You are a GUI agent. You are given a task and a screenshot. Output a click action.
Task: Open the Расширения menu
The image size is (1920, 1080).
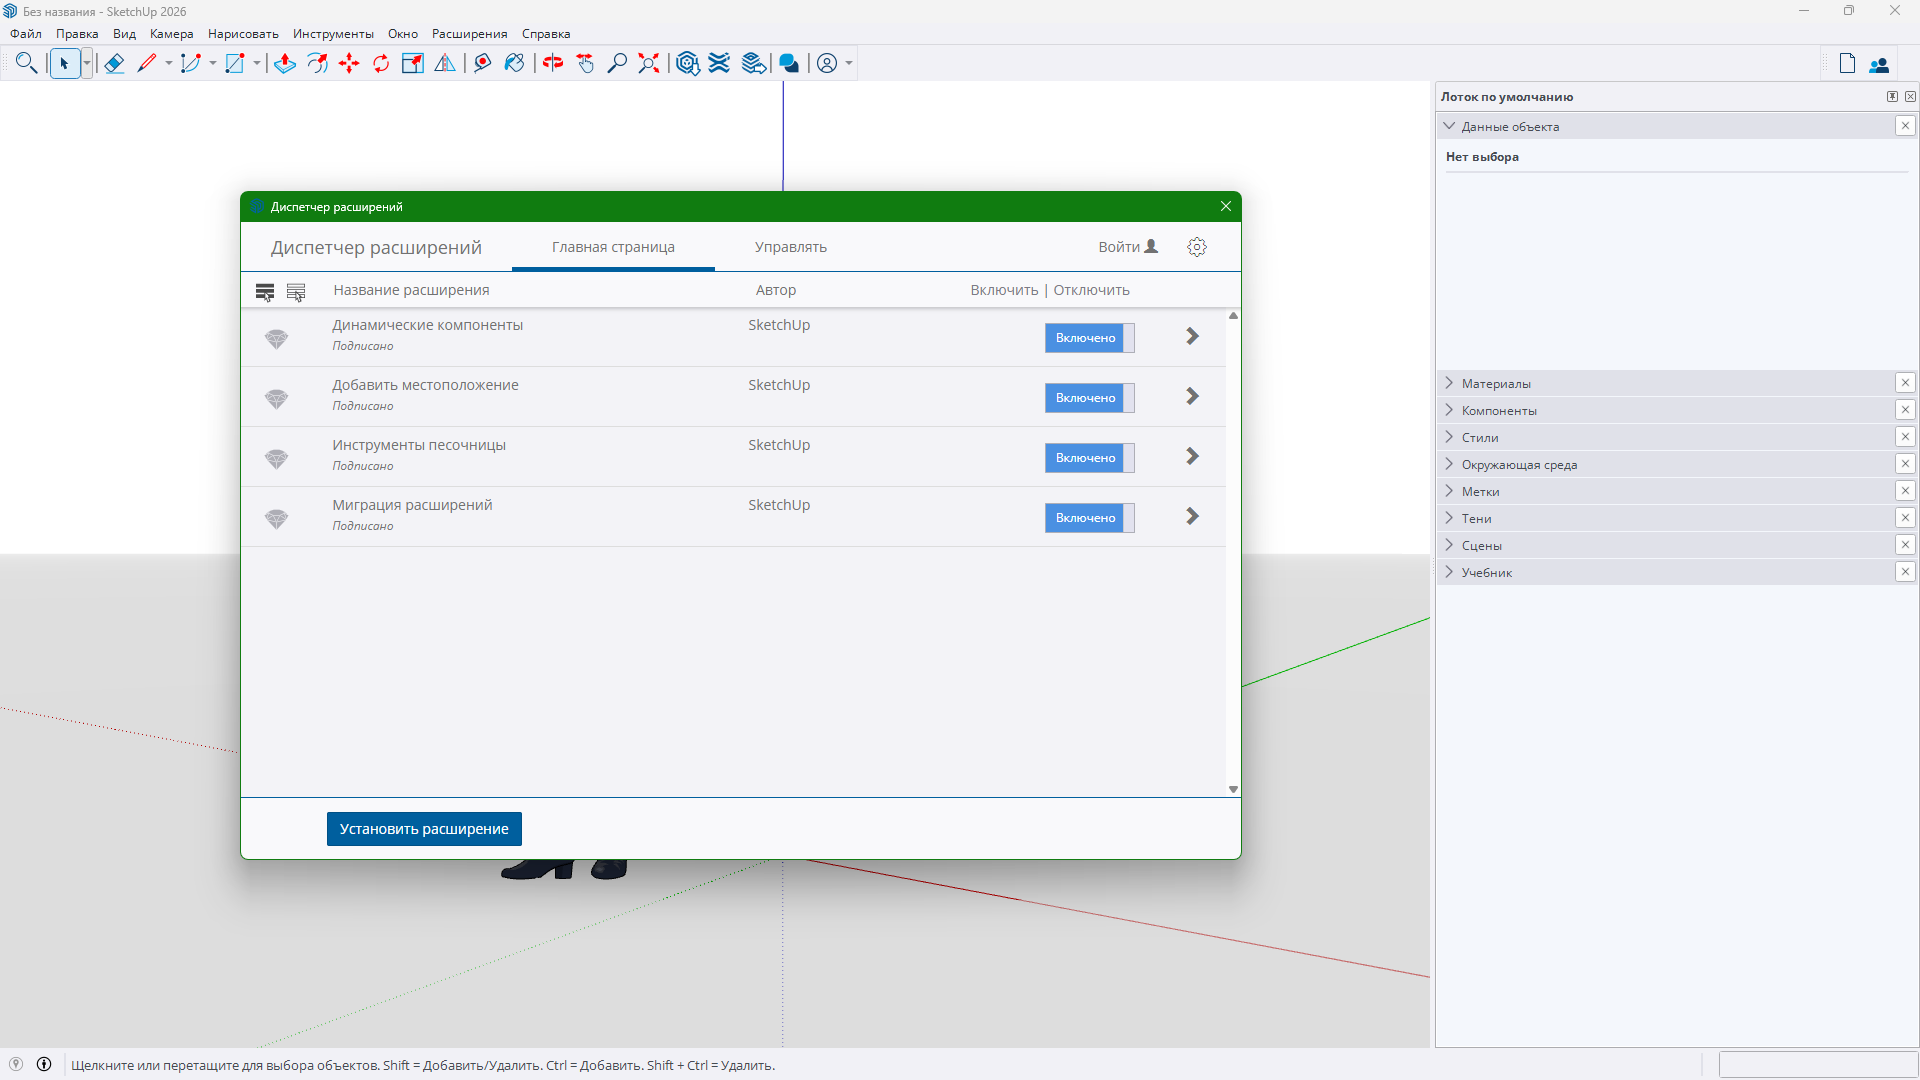click(469, 34)
